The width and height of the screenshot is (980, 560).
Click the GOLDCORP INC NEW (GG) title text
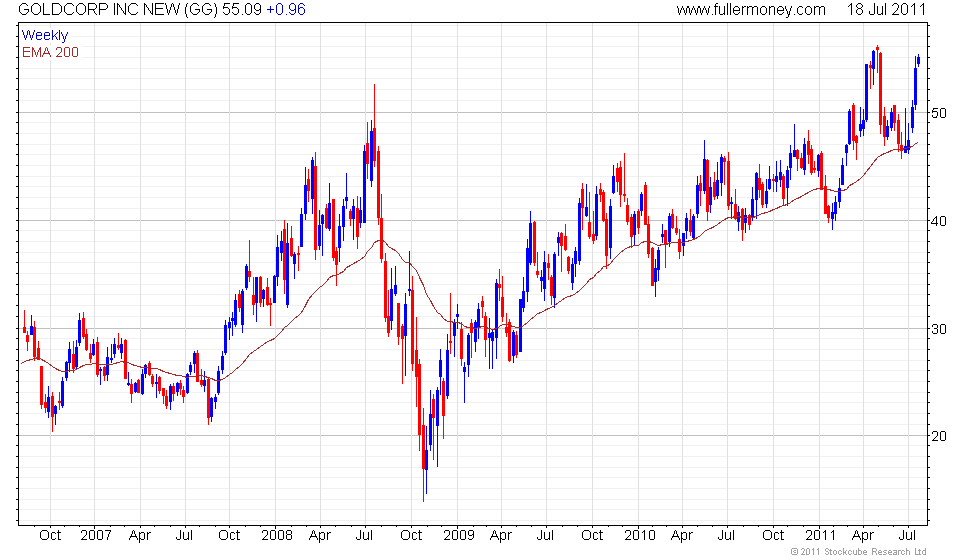coord(118,9)
